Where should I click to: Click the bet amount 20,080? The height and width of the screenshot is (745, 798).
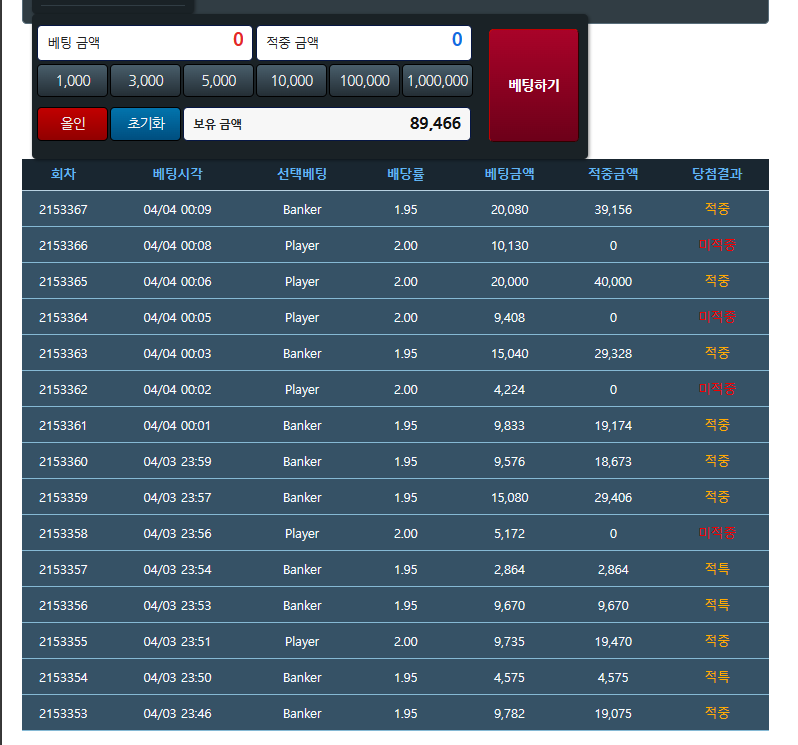(509, 210)
